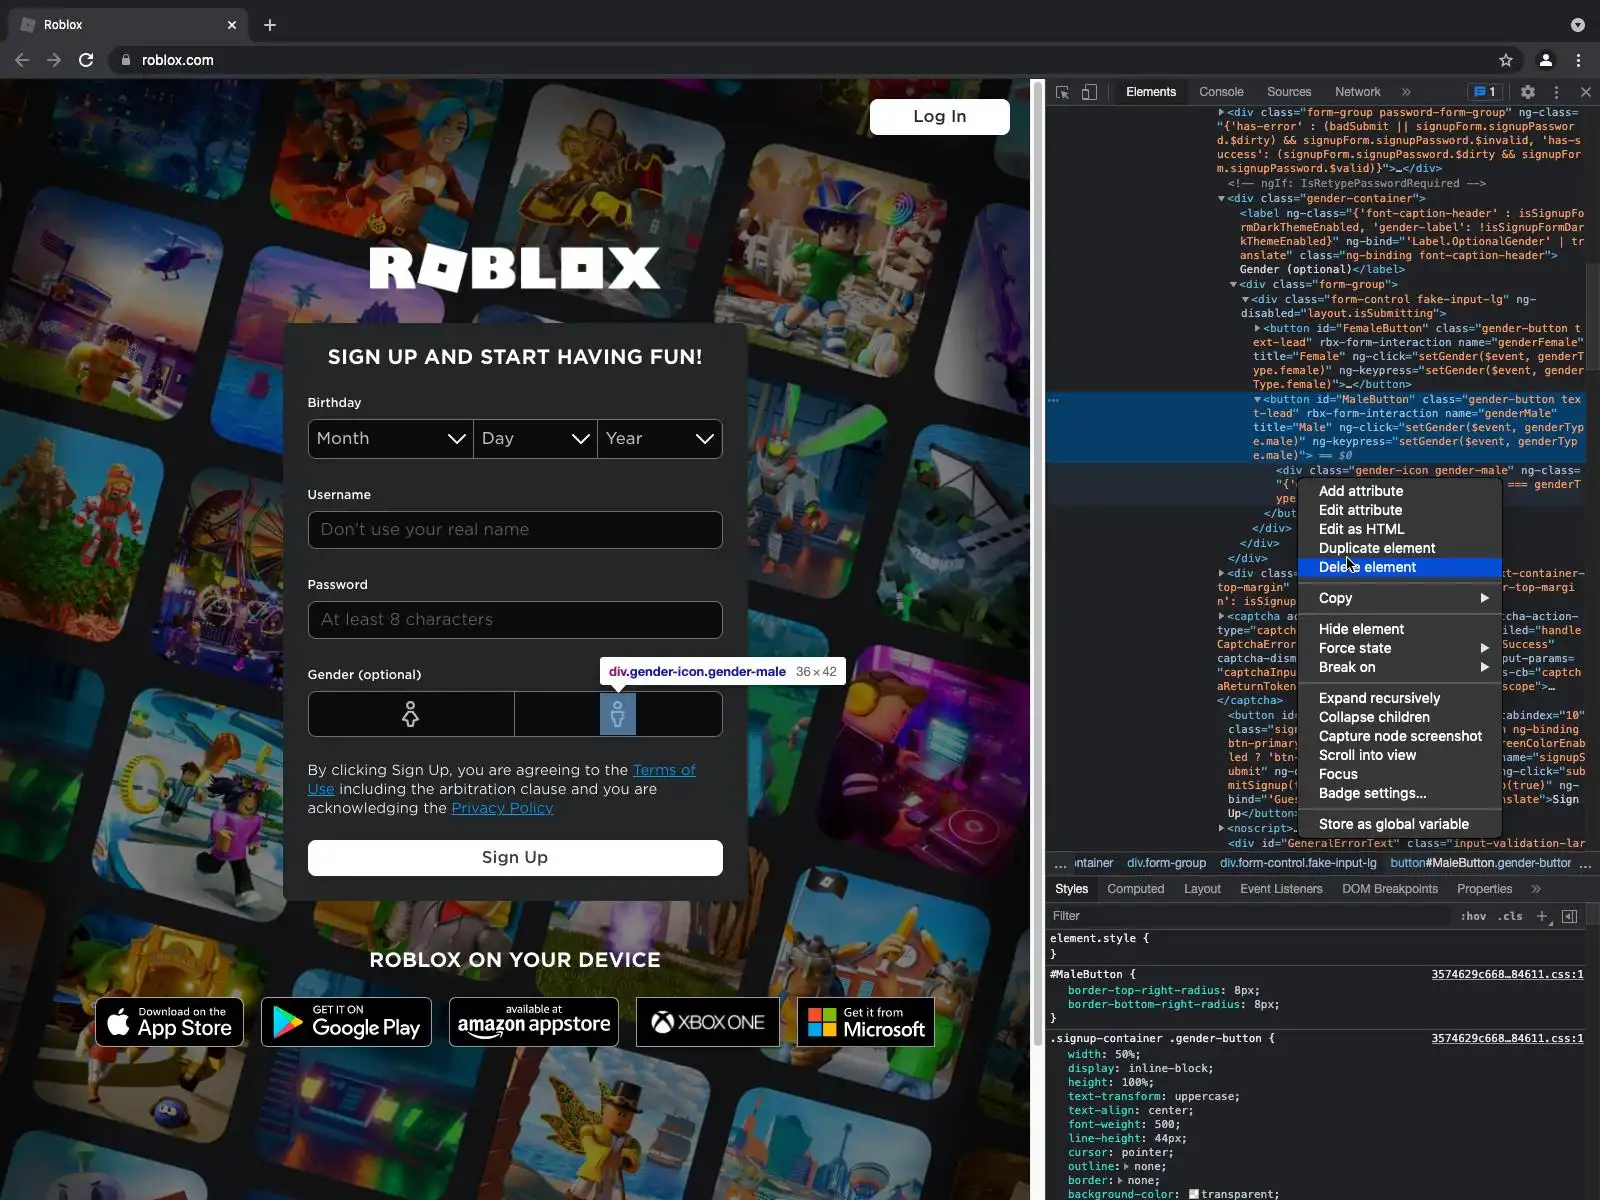Choose Hide element in context menu
This screenshot has height=1200, width=1600.
(x=1400, y=629)
